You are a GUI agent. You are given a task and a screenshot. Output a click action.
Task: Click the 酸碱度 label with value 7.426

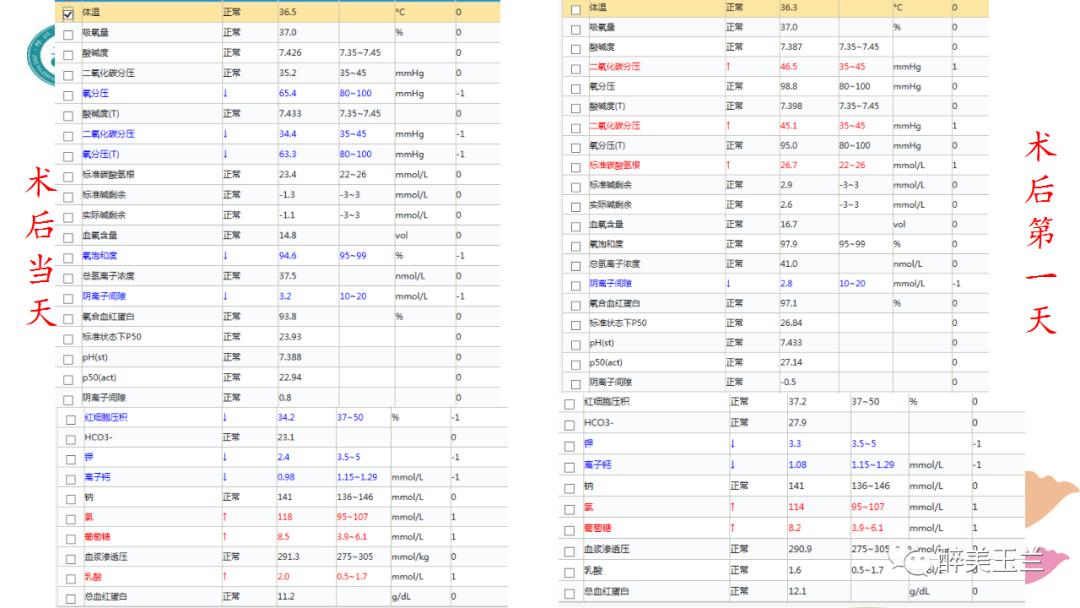[95, 53]
